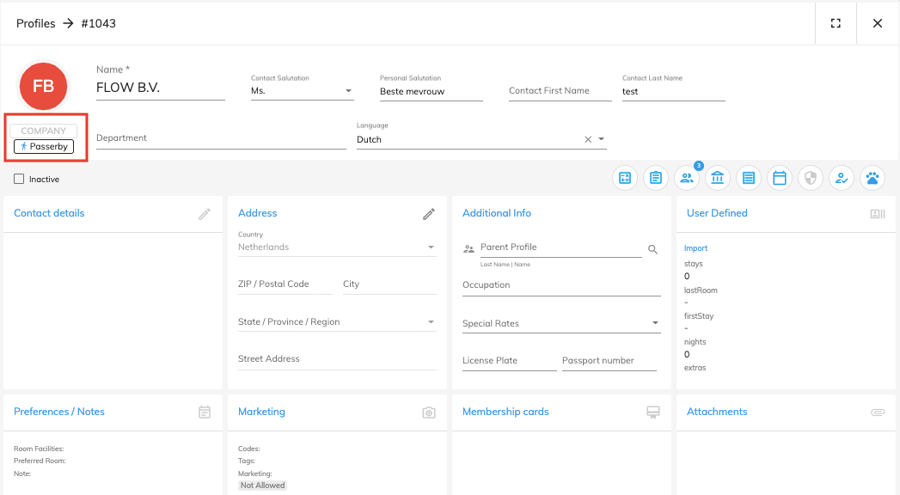This screenshot has width=900, height=495.
Task: Edit Address section with pencil icon
Action: 428,214
